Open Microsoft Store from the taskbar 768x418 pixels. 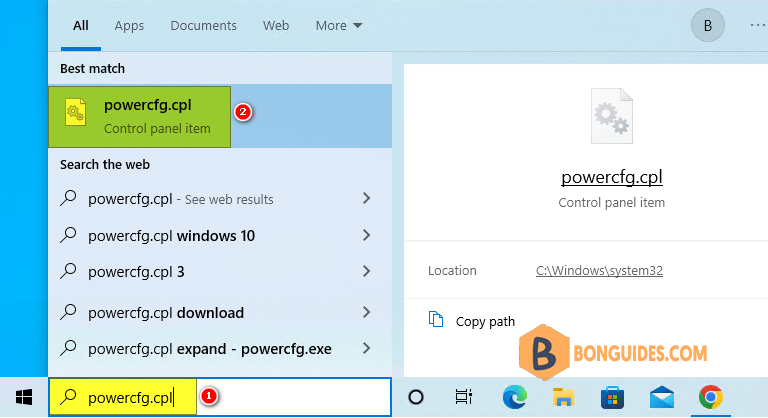click(x=612, y=397)
